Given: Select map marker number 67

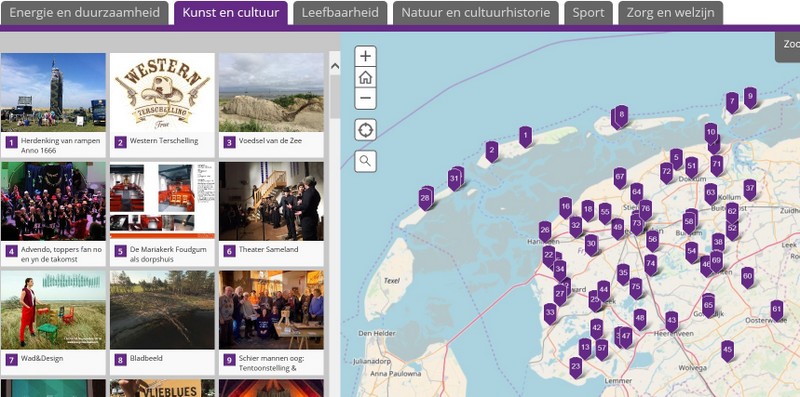Looking at the screenshot, I should coord(620,178).
